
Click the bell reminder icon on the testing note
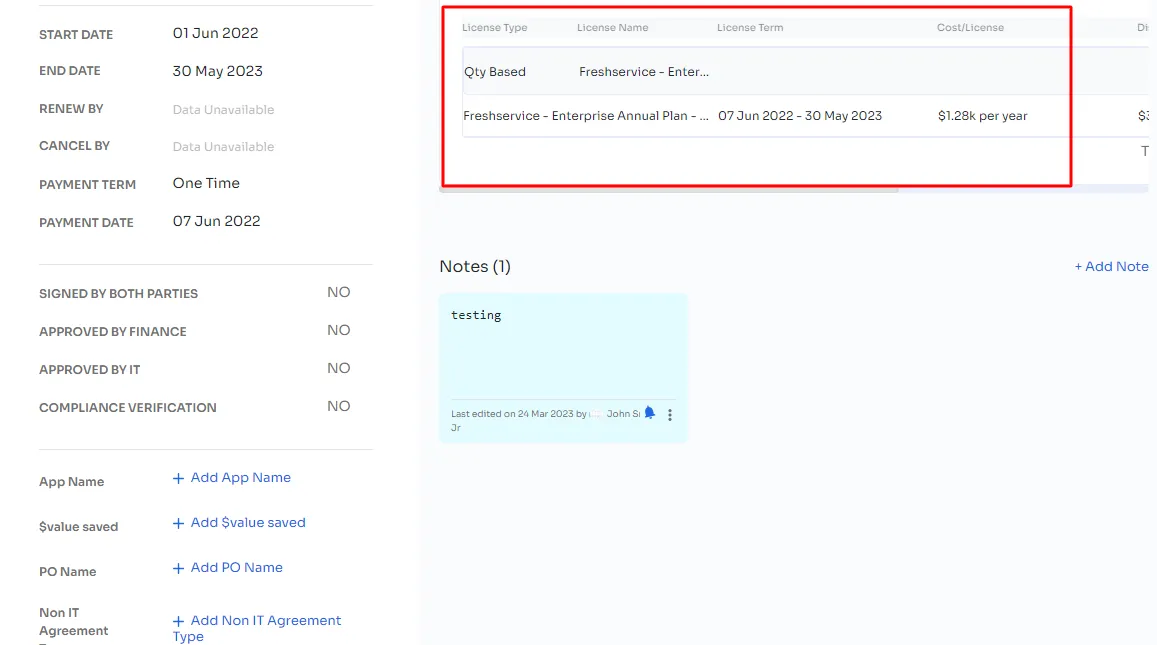(x=649, y=413)
